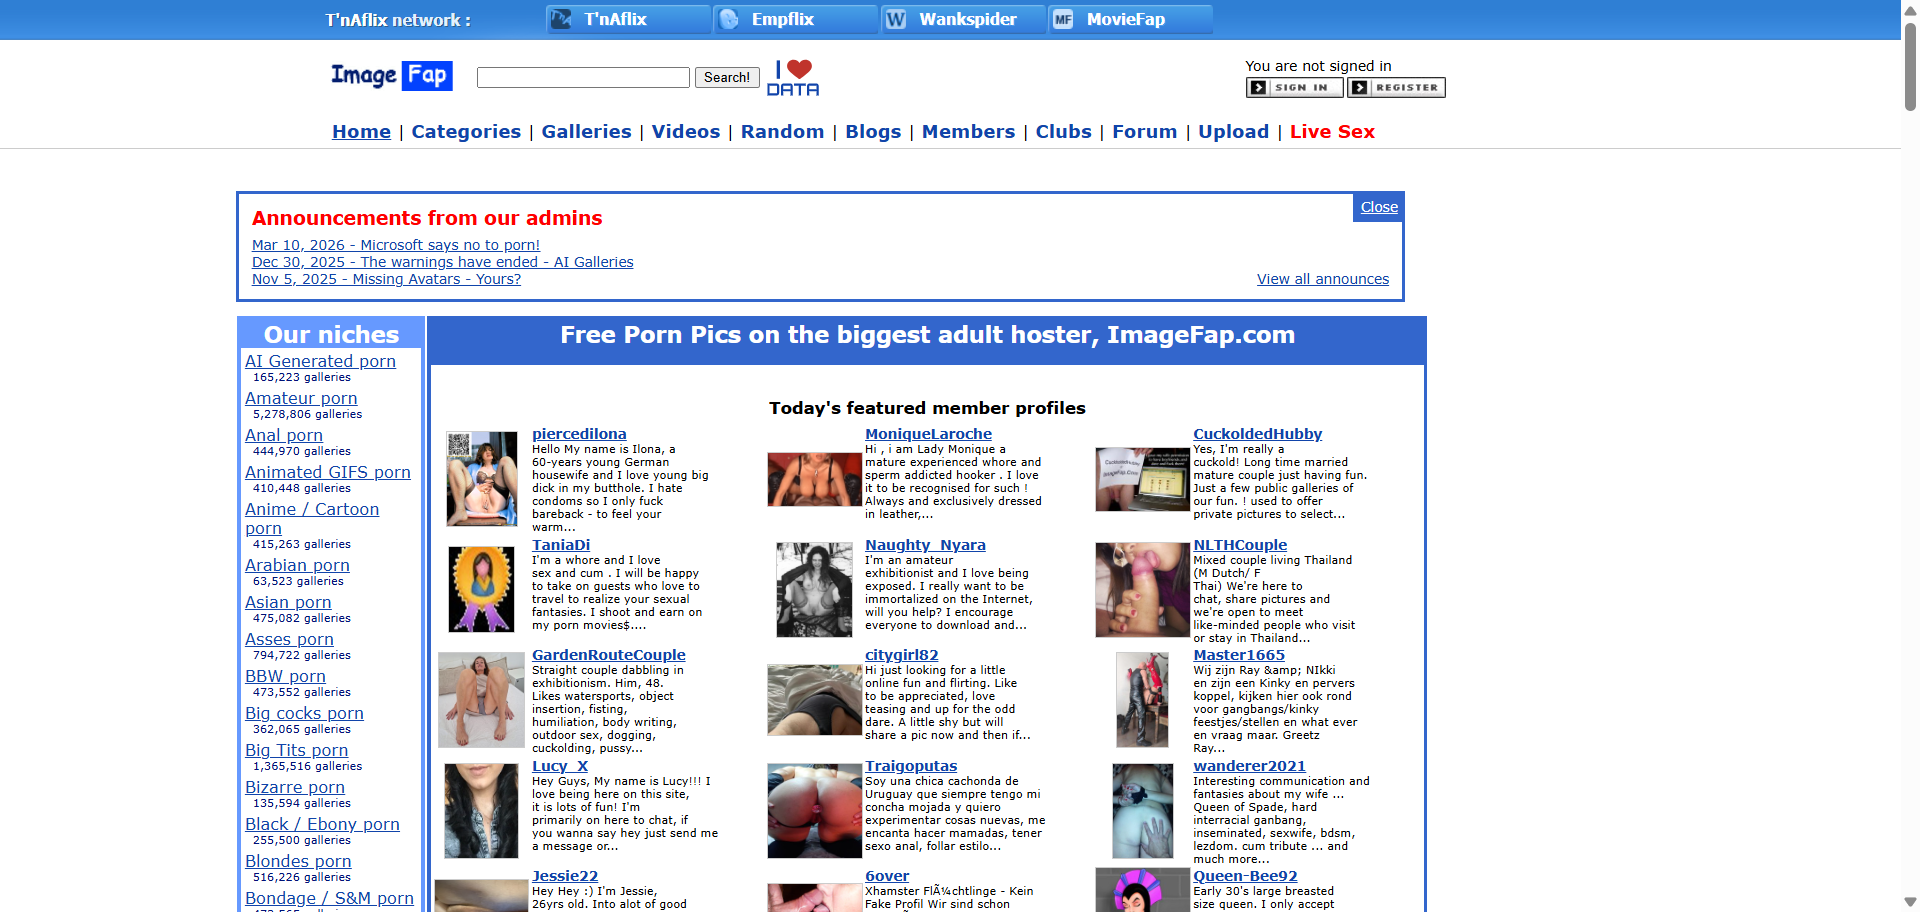The width and height of the screenshot is (1920, 912).
Task: Open the Mar 10, 2026 announcement
Action: click(395, 245)
